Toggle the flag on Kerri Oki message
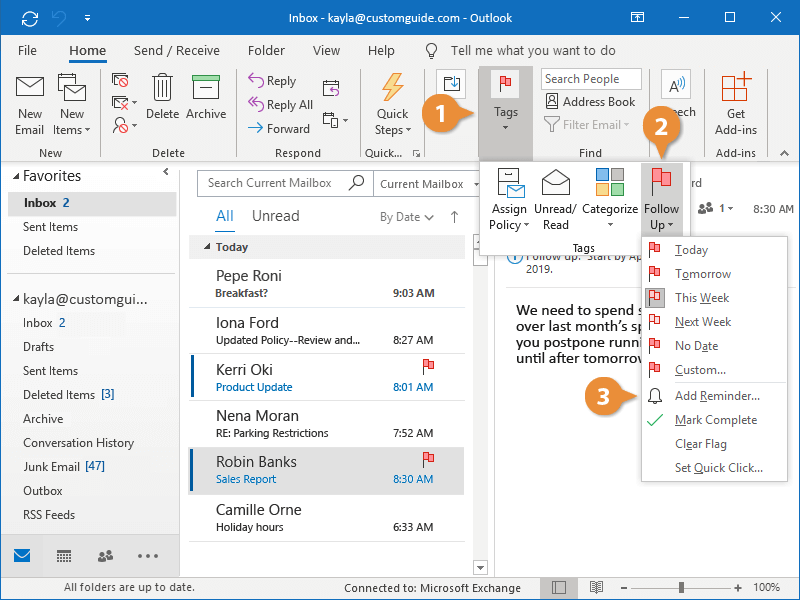Viewport: 800px width, 600px height. (428, 365)
